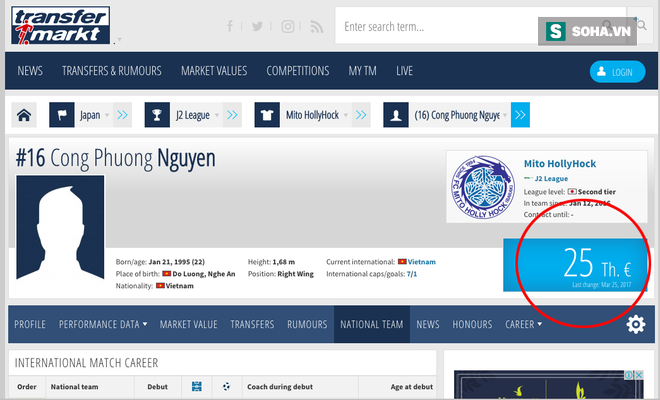This screenshot has width=660, height=400.
Task: Open the Instagram icon in header
Action: (x=288, y=27)
